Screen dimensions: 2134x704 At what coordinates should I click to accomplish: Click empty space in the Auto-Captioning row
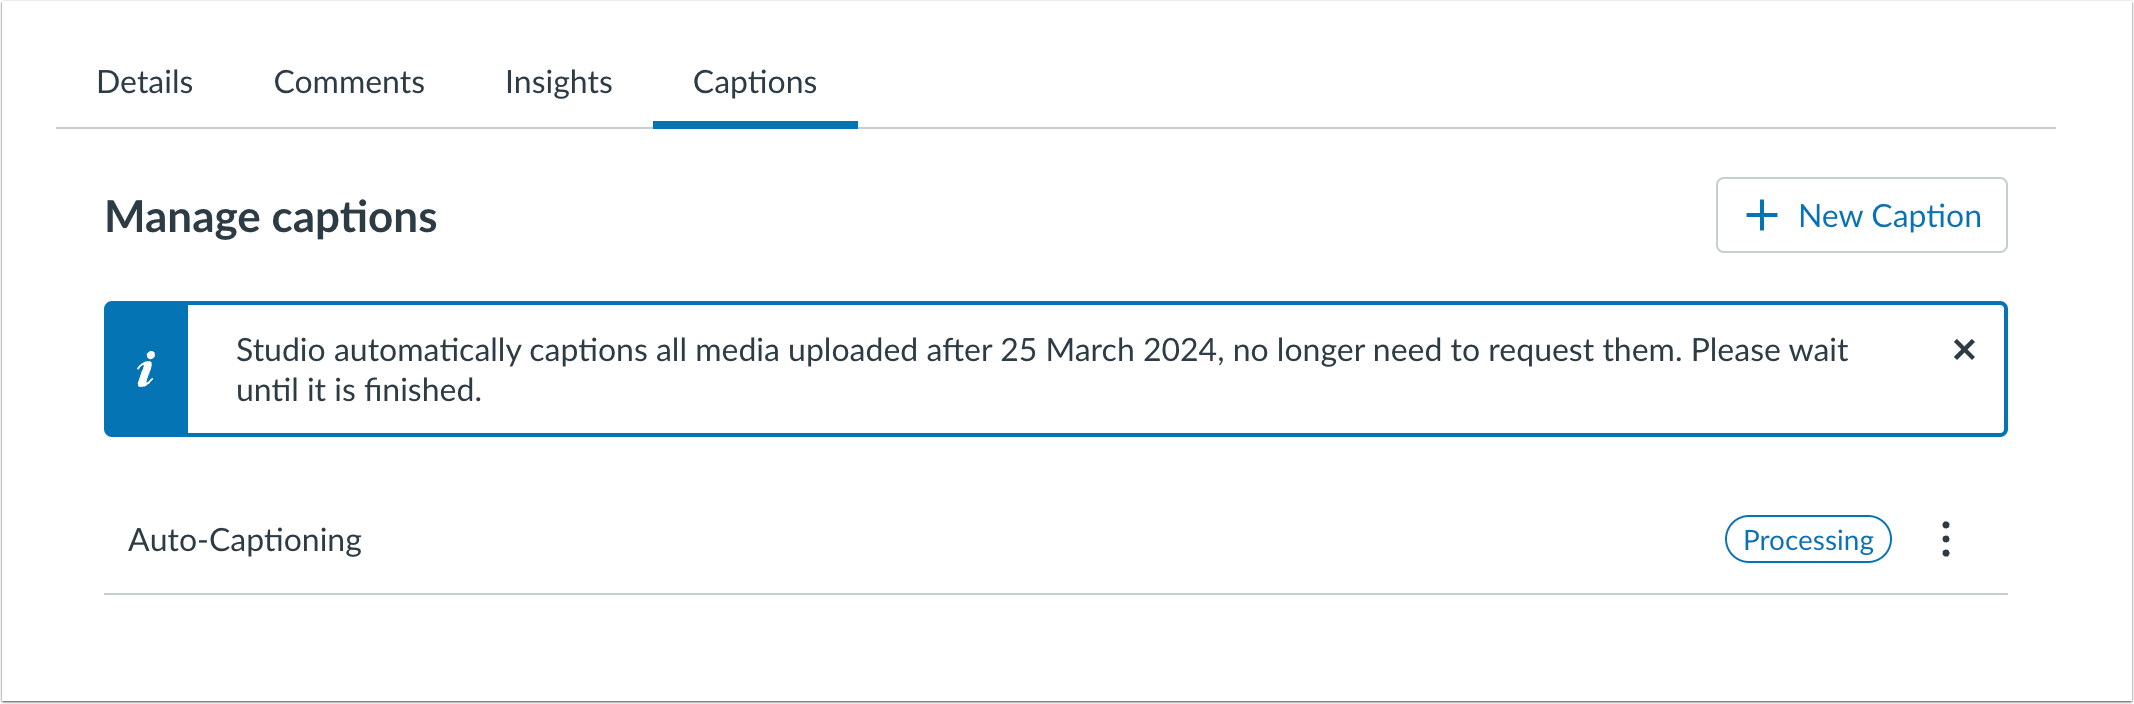[1000, 540]
